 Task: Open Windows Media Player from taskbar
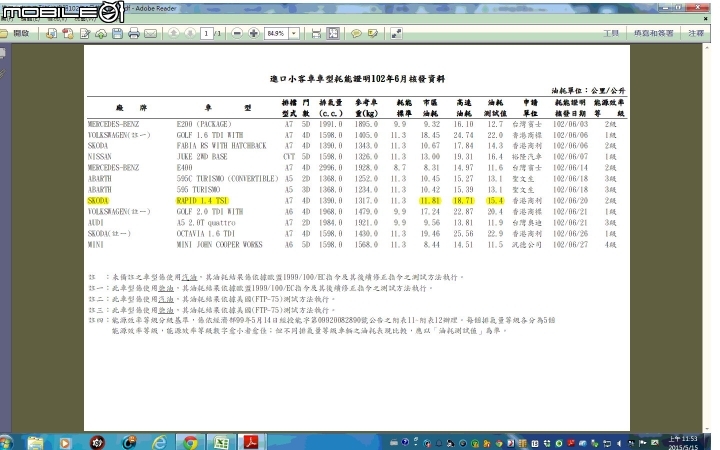coord(65,443)
